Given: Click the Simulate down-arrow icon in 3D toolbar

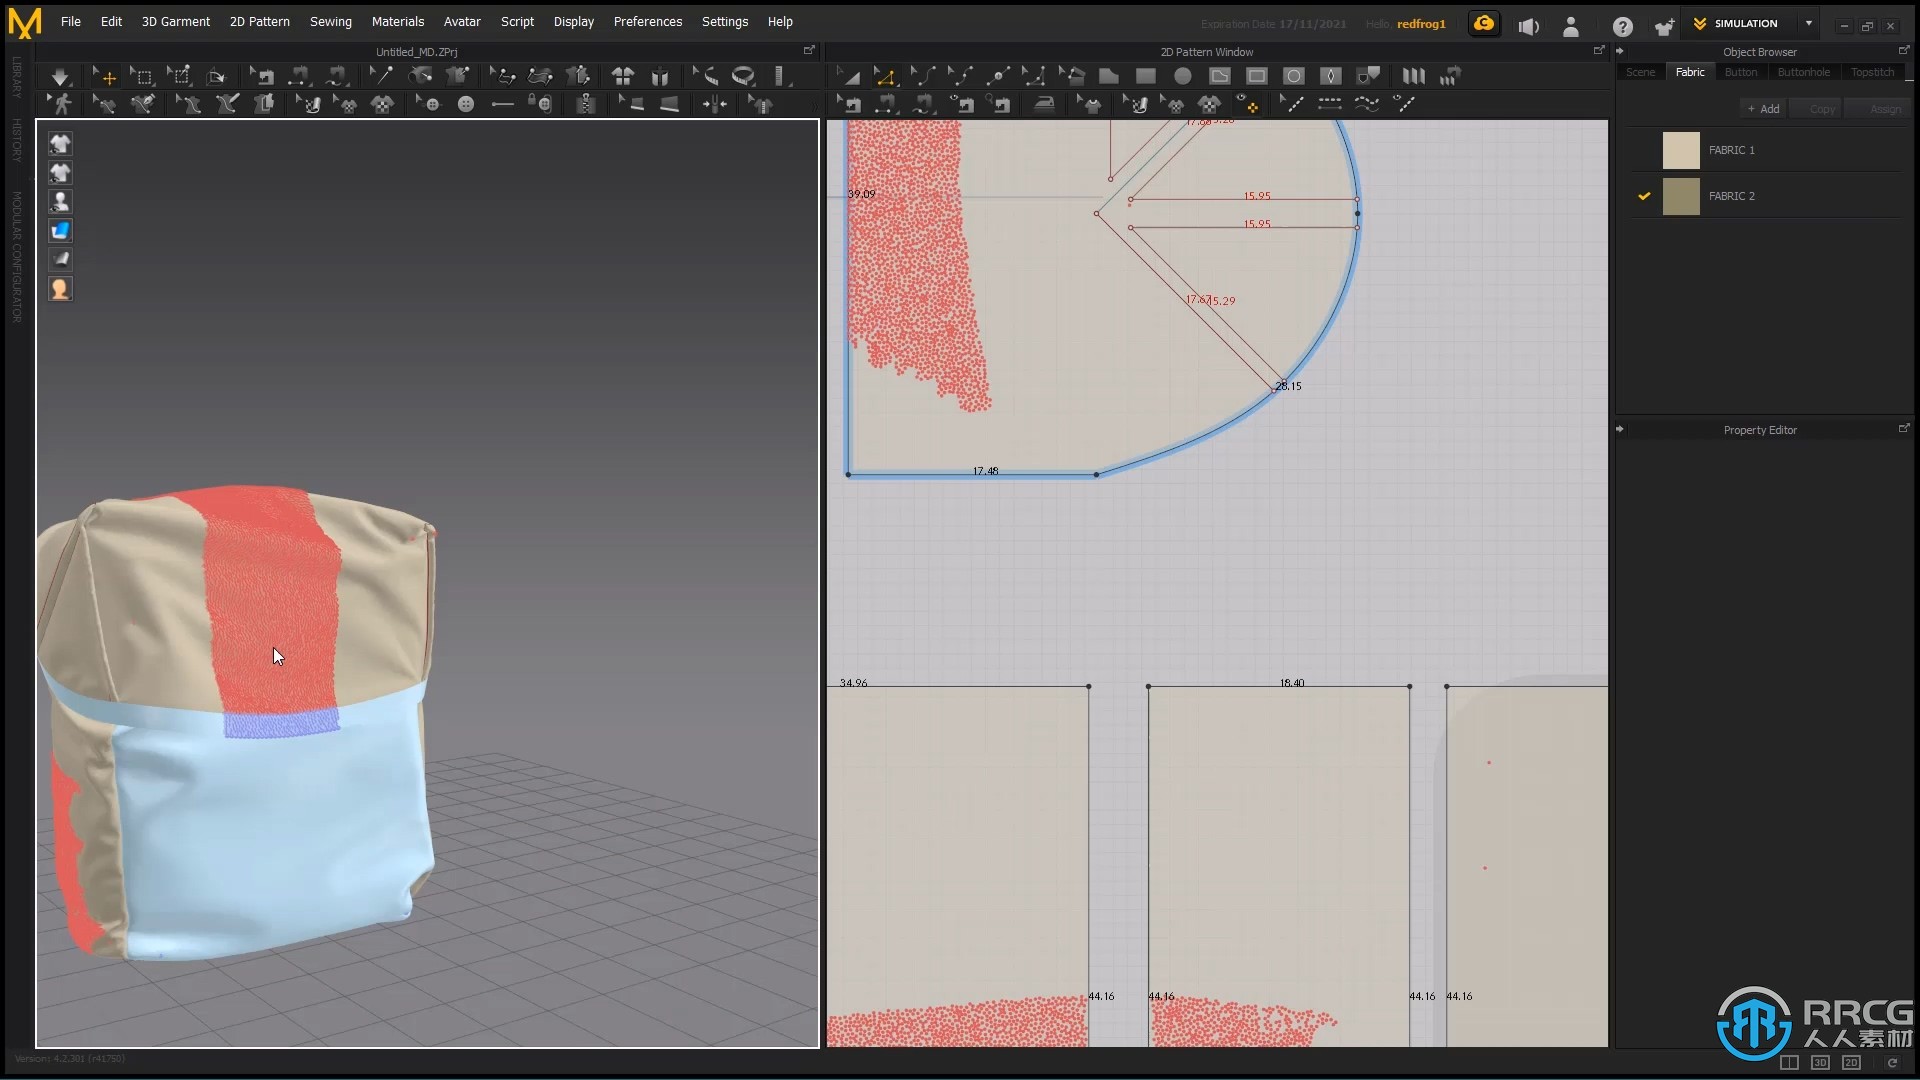Looking at the screenshot, I should point(60,76).
